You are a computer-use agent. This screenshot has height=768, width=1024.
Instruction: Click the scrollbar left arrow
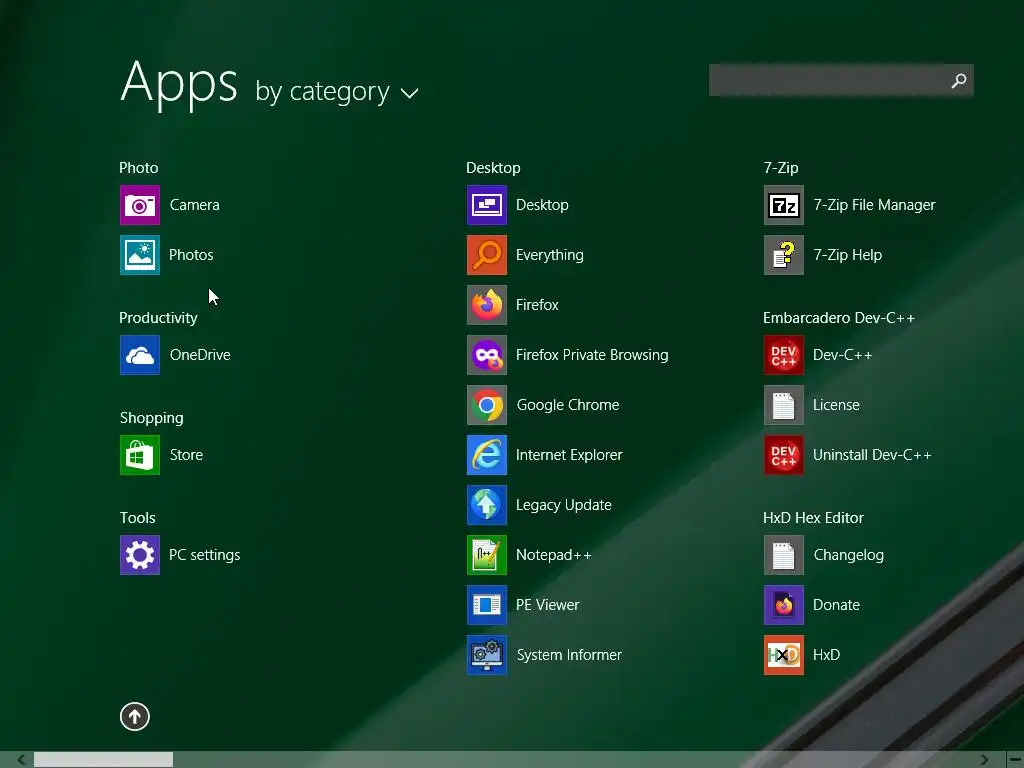pos(21,760)
